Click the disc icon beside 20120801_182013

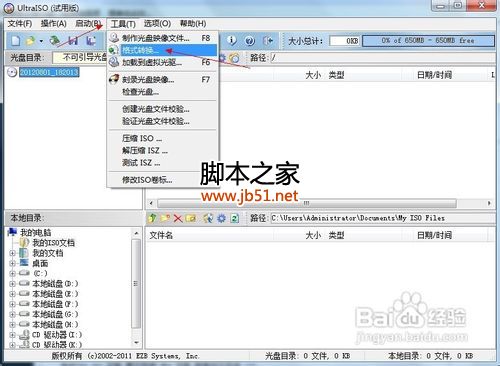tap(12, 72)
